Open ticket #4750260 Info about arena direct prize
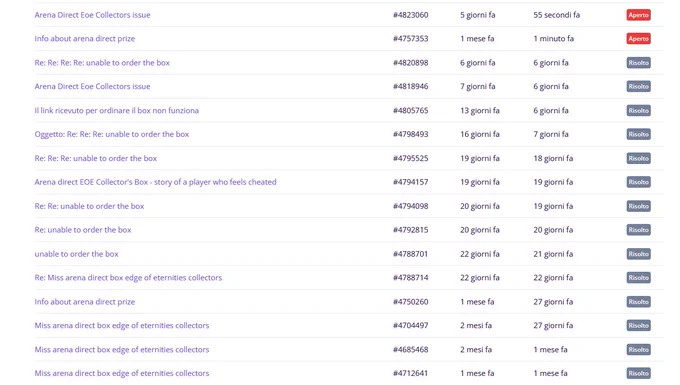 (85, 302)
